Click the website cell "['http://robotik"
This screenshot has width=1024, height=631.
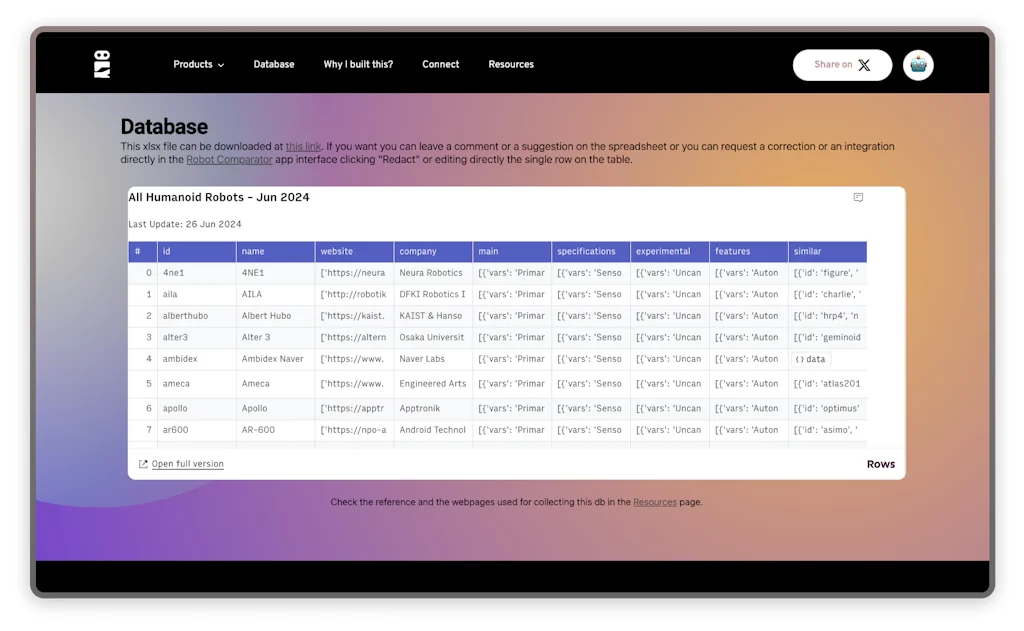coord(355,295)
